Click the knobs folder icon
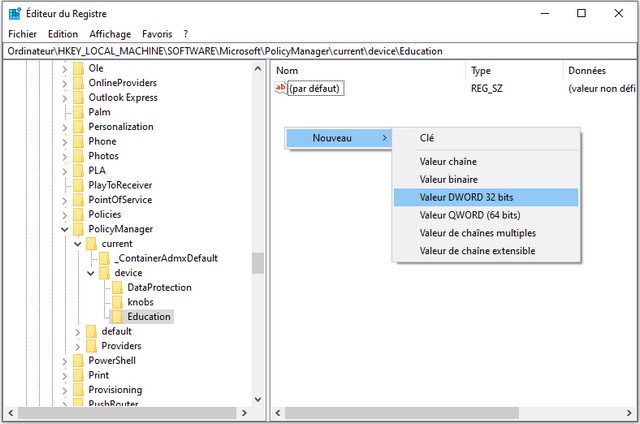Viewport: 640px width, 424px height. [117, 302]
